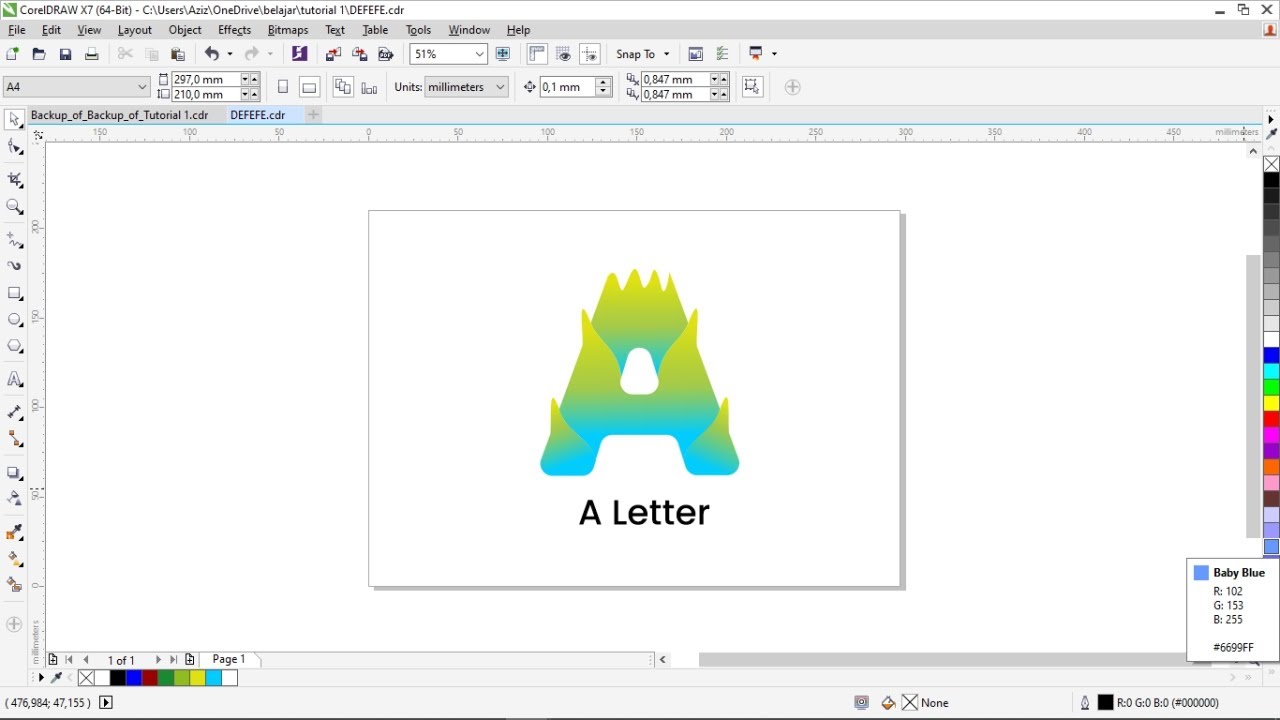Toggle Show grid button
This screenshot has width=1280, height=720.
click(563, 54)
